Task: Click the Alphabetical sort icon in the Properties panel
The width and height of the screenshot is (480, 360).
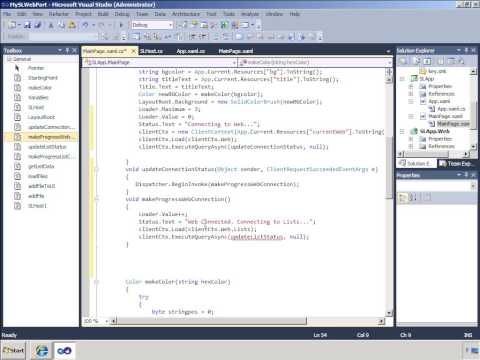Action: click(x=413, y=198)
